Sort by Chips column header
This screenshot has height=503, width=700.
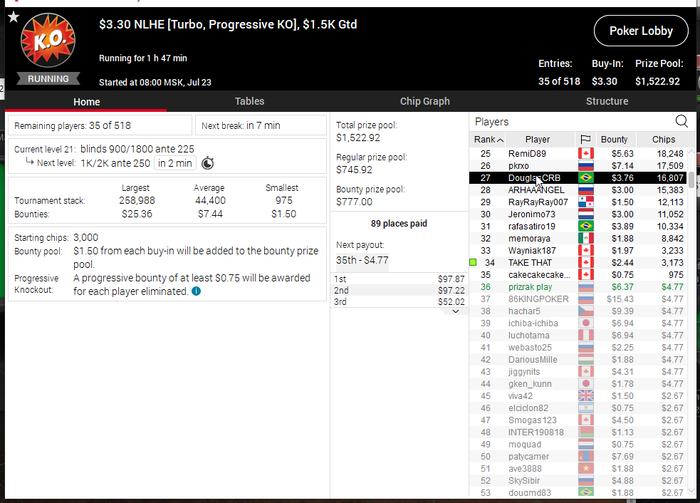(x=663, y=140)
